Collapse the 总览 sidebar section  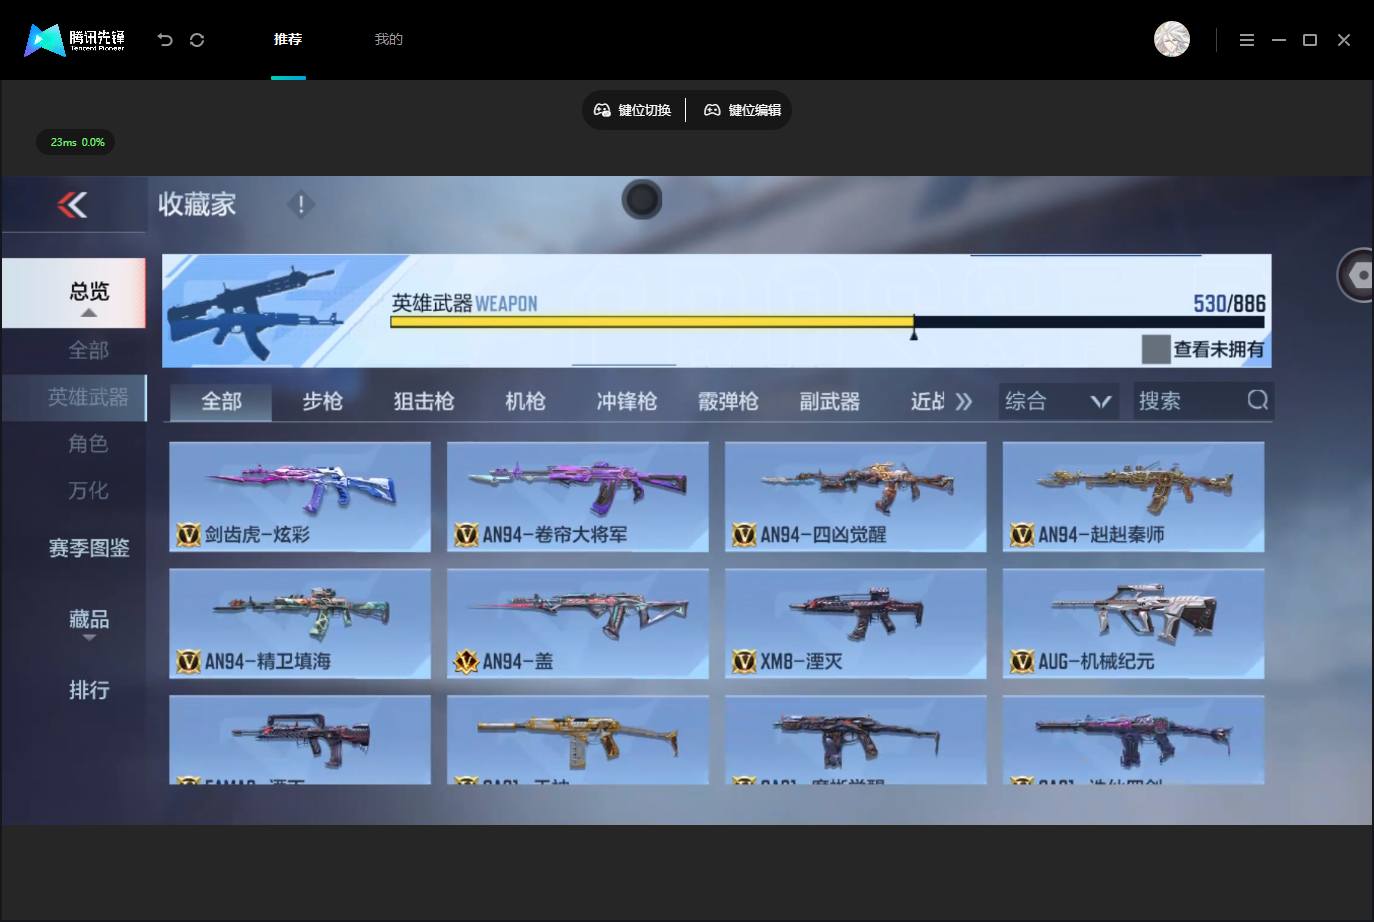coord(74,293)
